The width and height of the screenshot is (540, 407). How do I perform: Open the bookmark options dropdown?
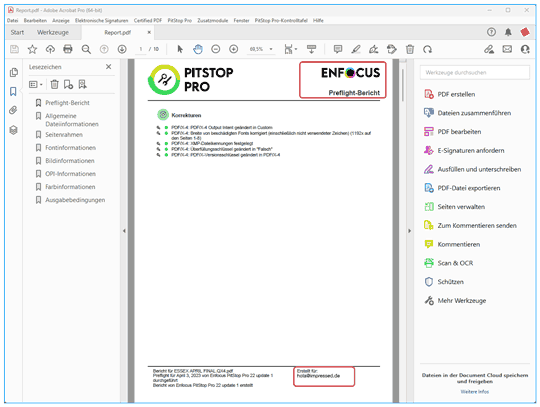point(36,84)
